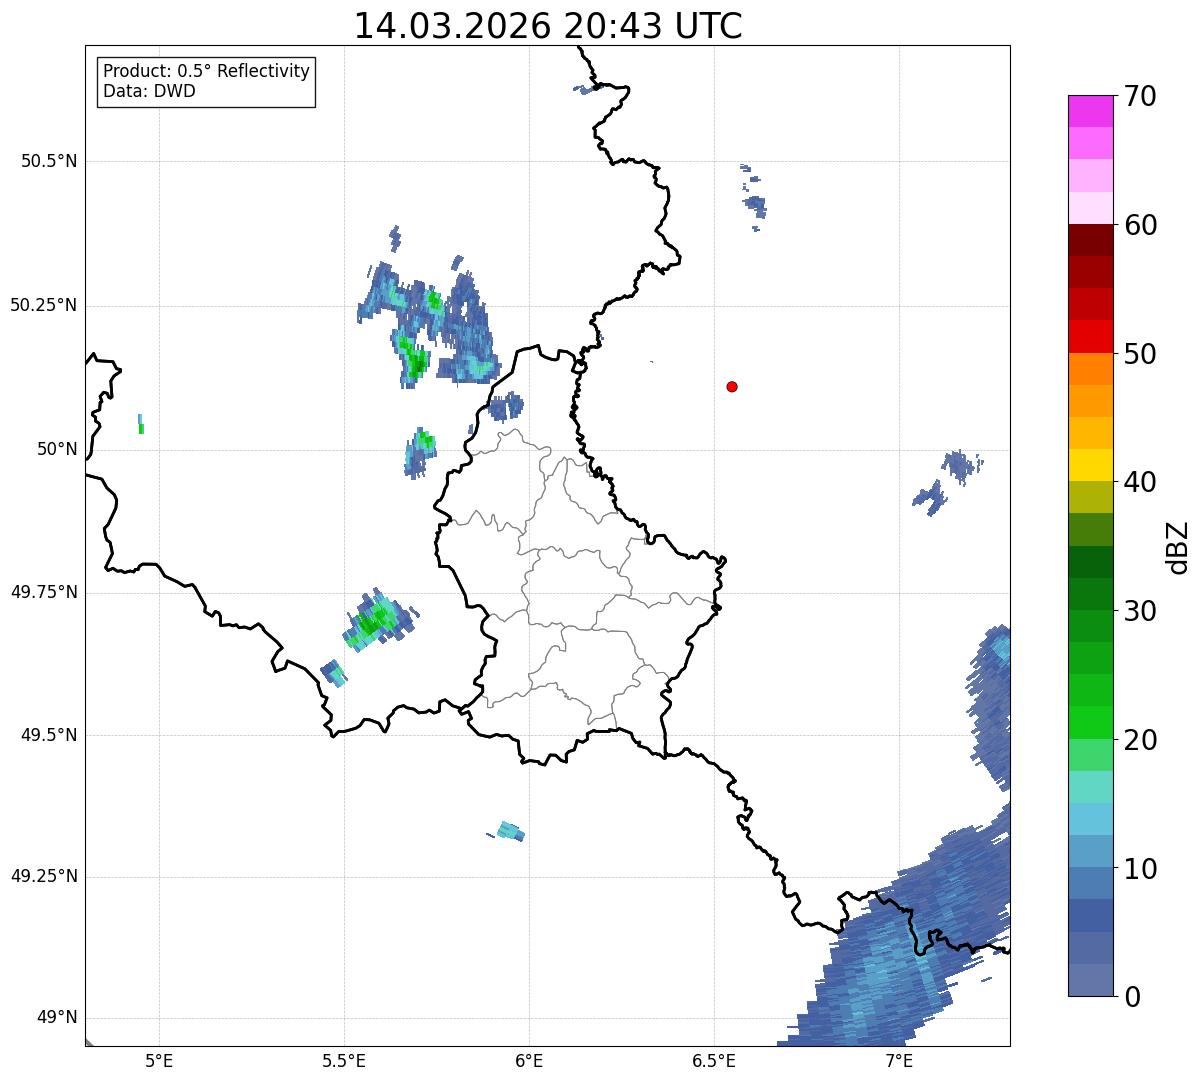Click the 49.75°N latitude label
This screenshot has height=1081, width=1202.
click(x=43, y=592)
